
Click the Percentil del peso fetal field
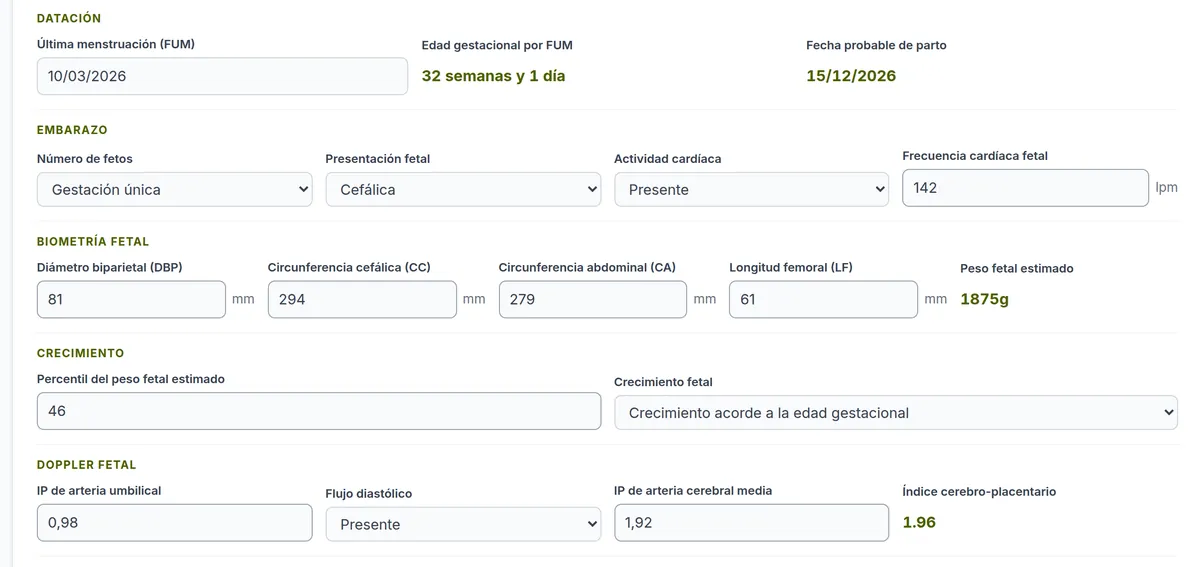tap(319, 411)
